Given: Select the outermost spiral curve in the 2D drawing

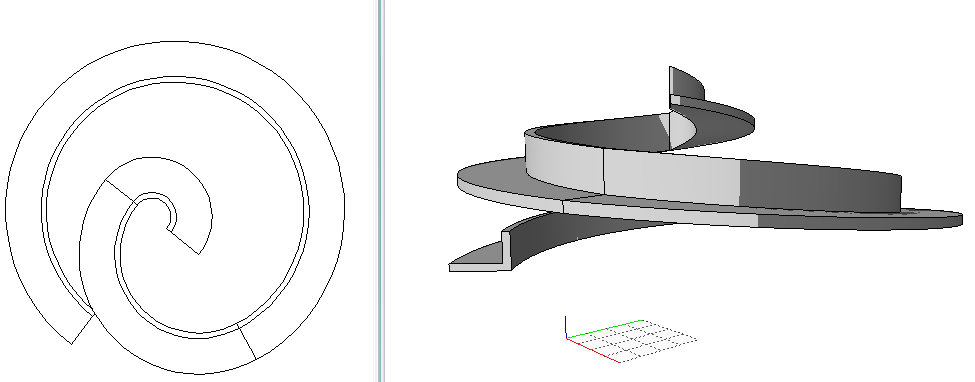Looking at the screenshot, I should coord(175,208).
